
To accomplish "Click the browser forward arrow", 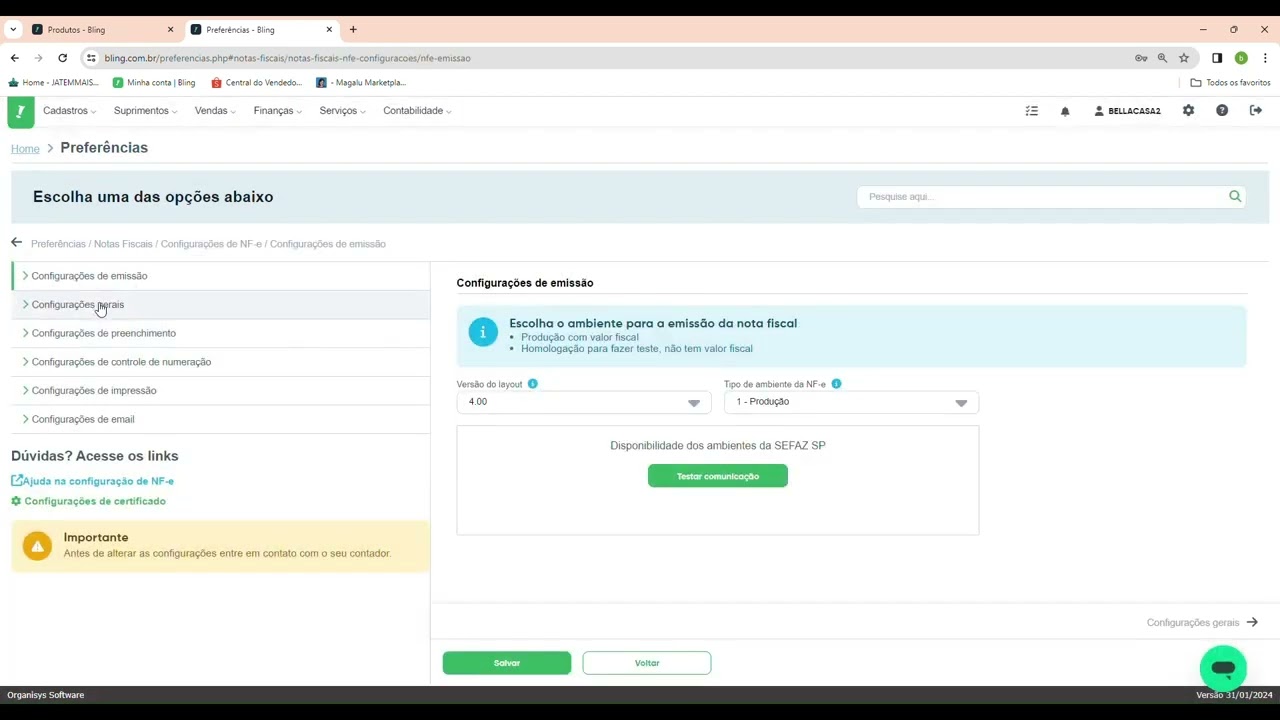I will point(38,58).
